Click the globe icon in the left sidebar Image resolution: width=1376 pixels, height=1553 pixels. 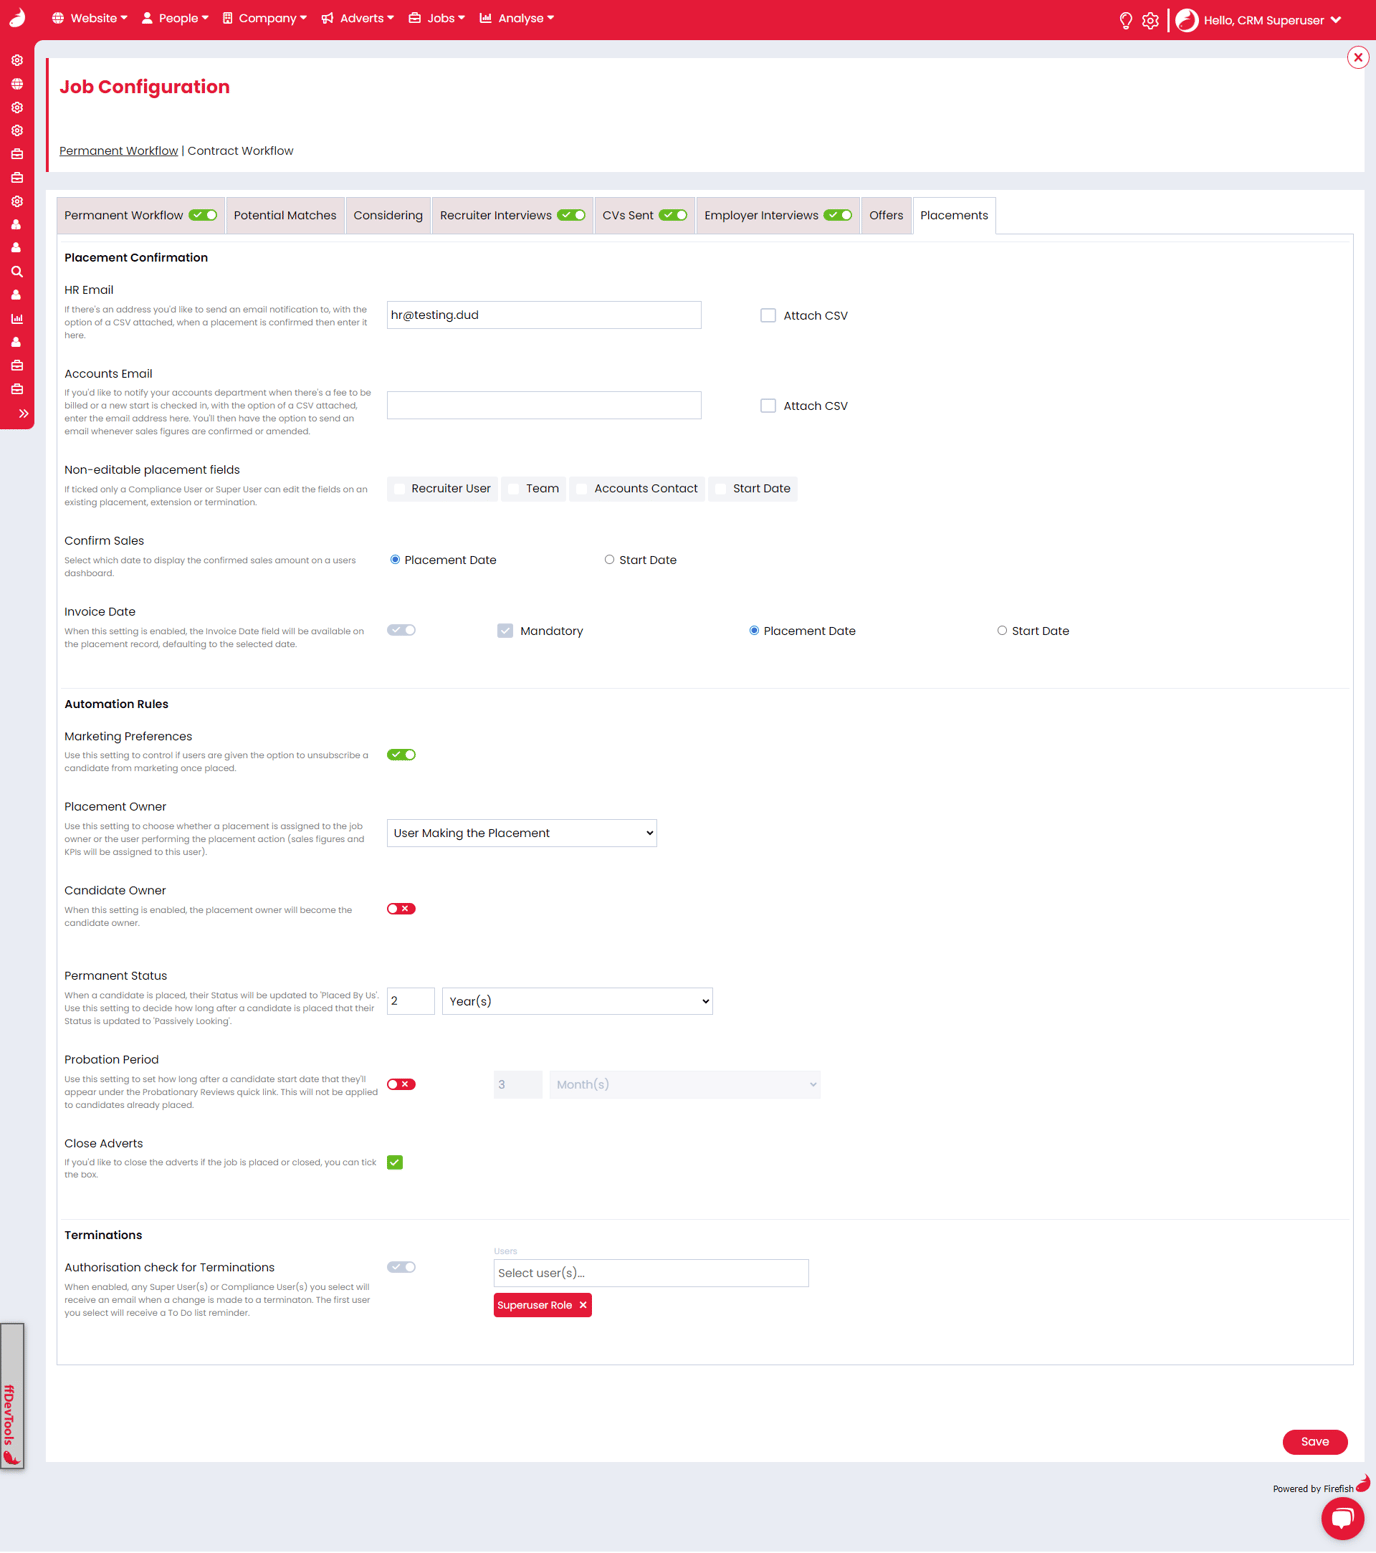pyautogui.click(x=16, y=84)
